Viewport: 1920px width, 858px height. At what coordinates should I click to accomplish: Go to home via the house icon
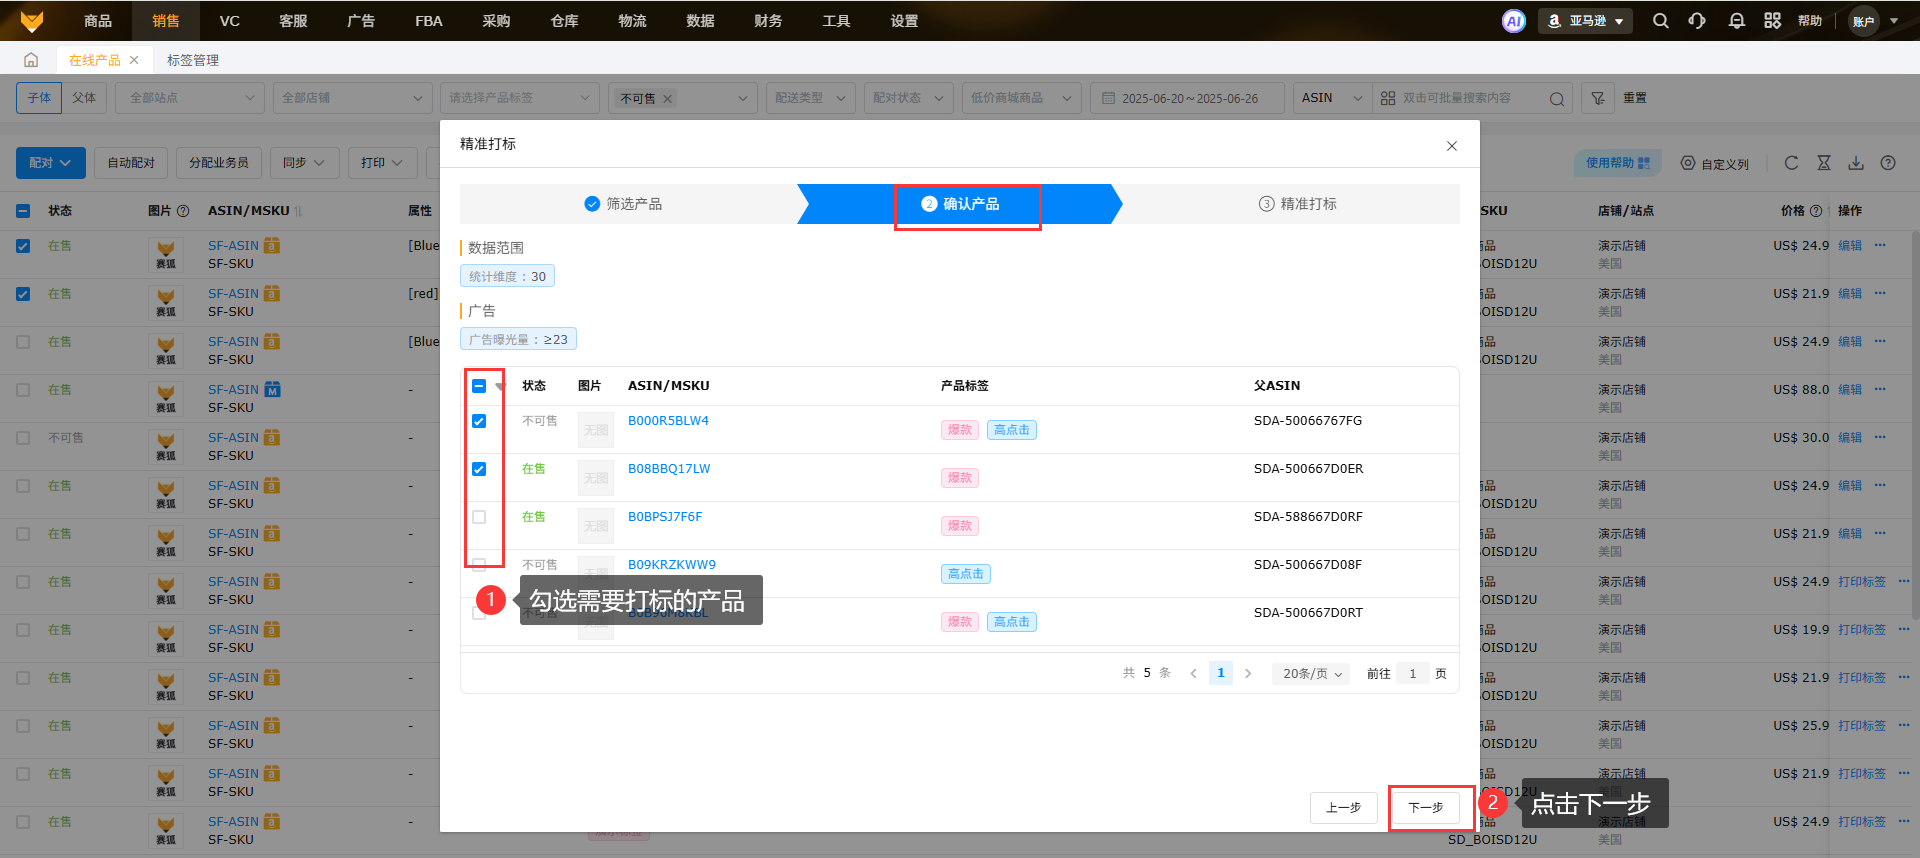(31, 60)
